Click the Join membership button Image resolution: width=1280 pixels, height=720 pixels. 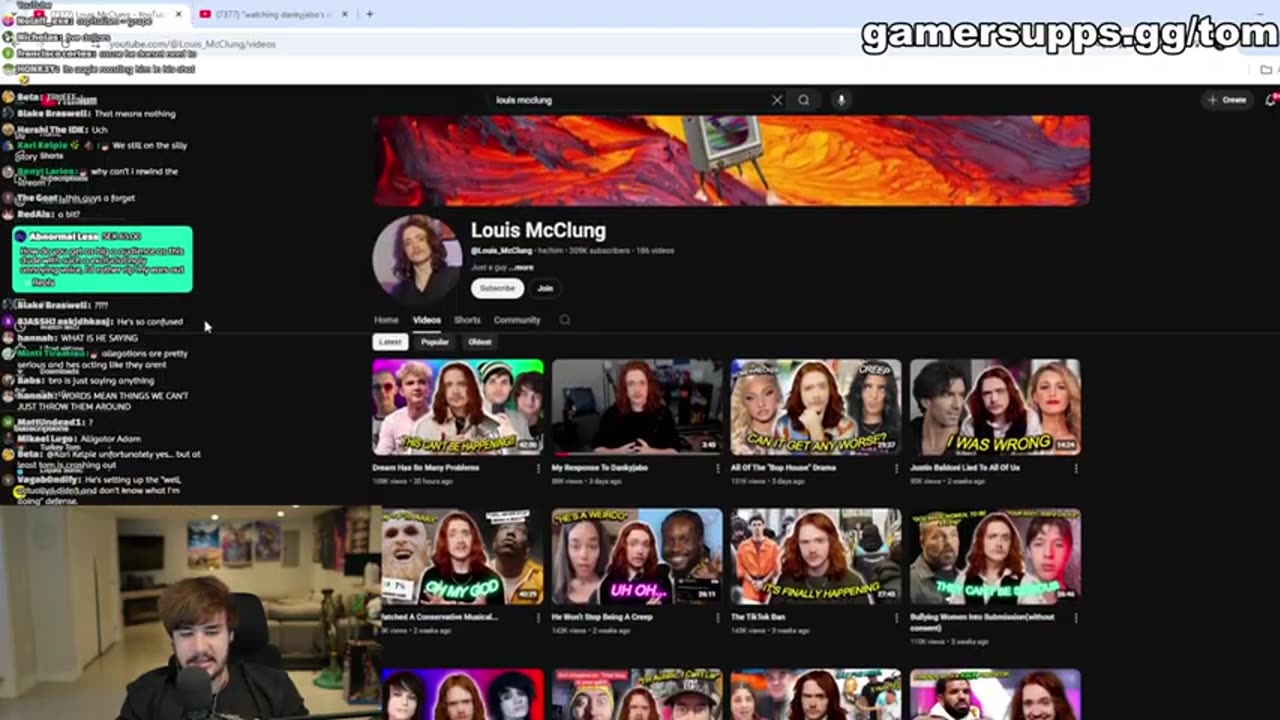coord(545,288)
